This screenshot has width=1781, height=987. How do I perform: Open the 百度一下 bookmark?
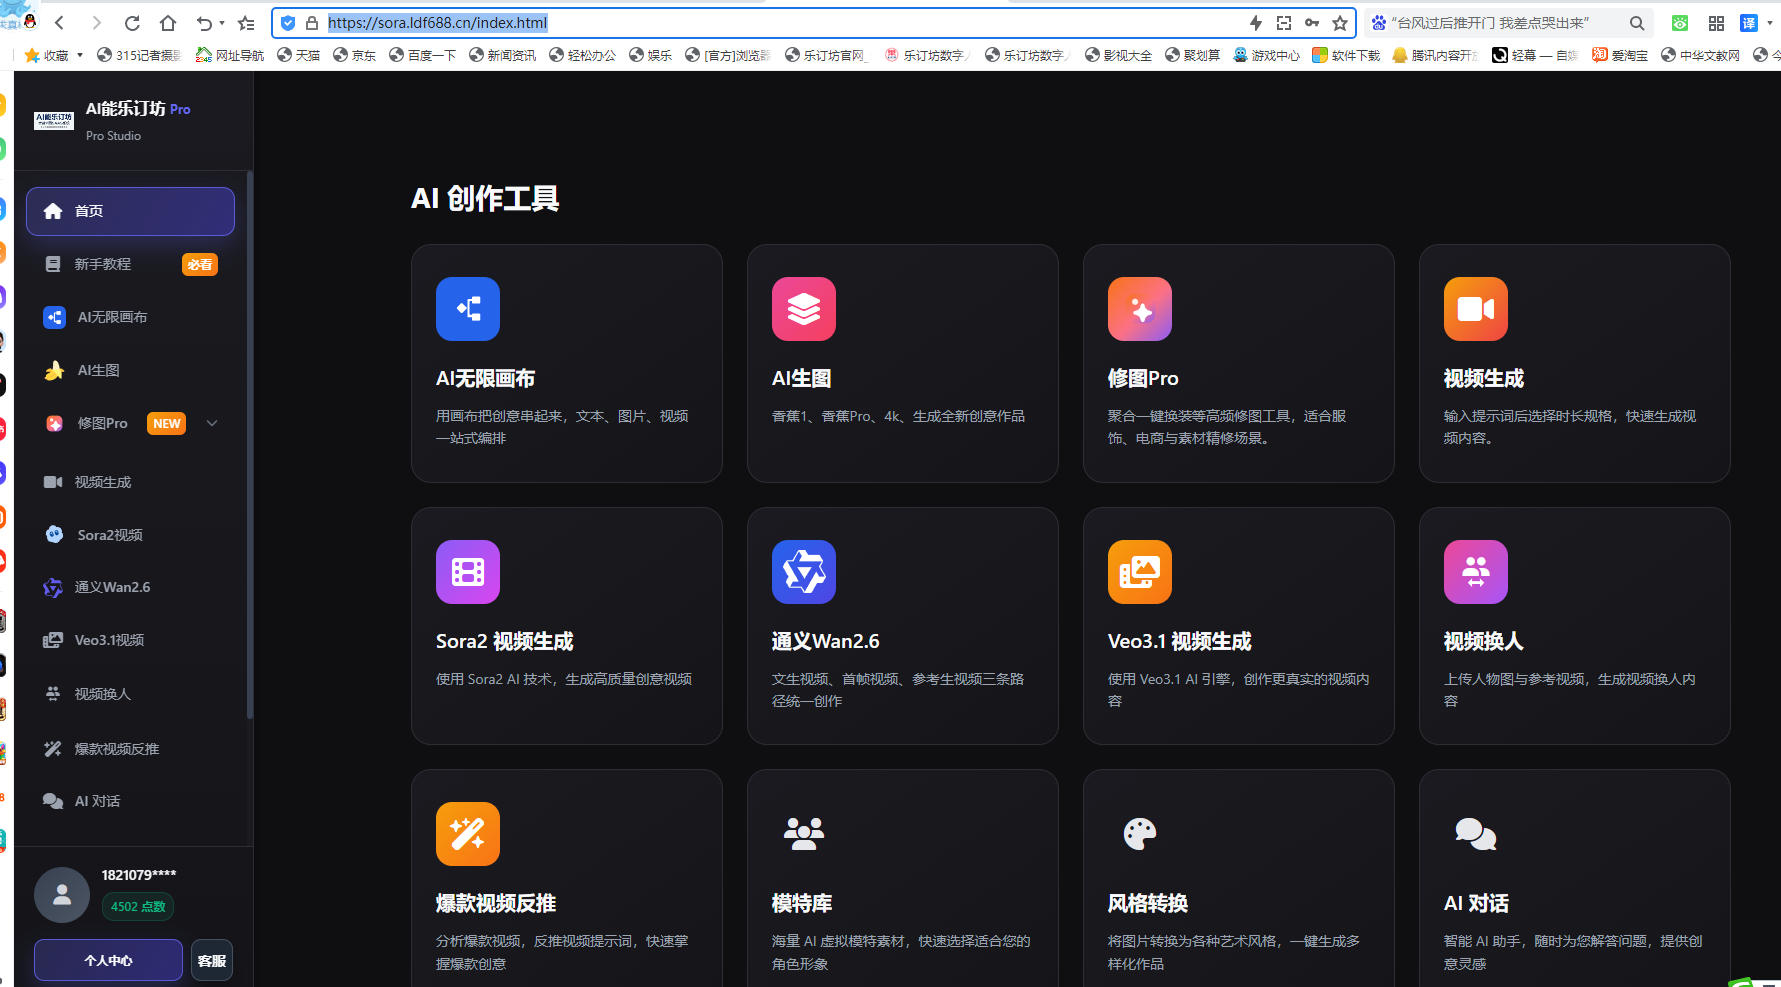[422, 55]
